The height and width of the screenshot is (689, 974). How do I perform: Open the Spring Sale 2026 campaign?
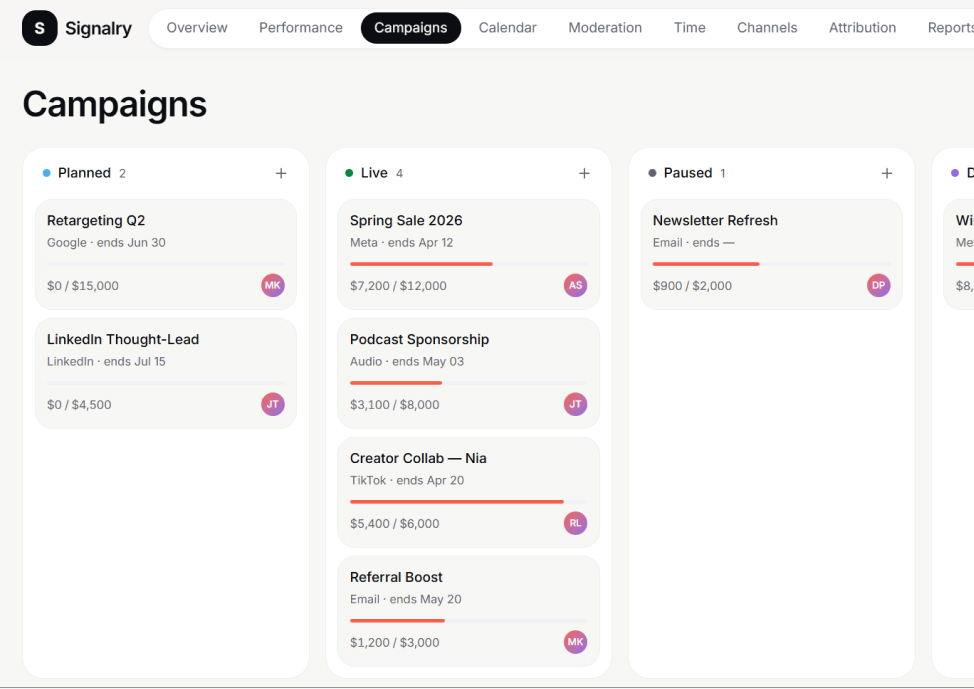pos(468,255)
